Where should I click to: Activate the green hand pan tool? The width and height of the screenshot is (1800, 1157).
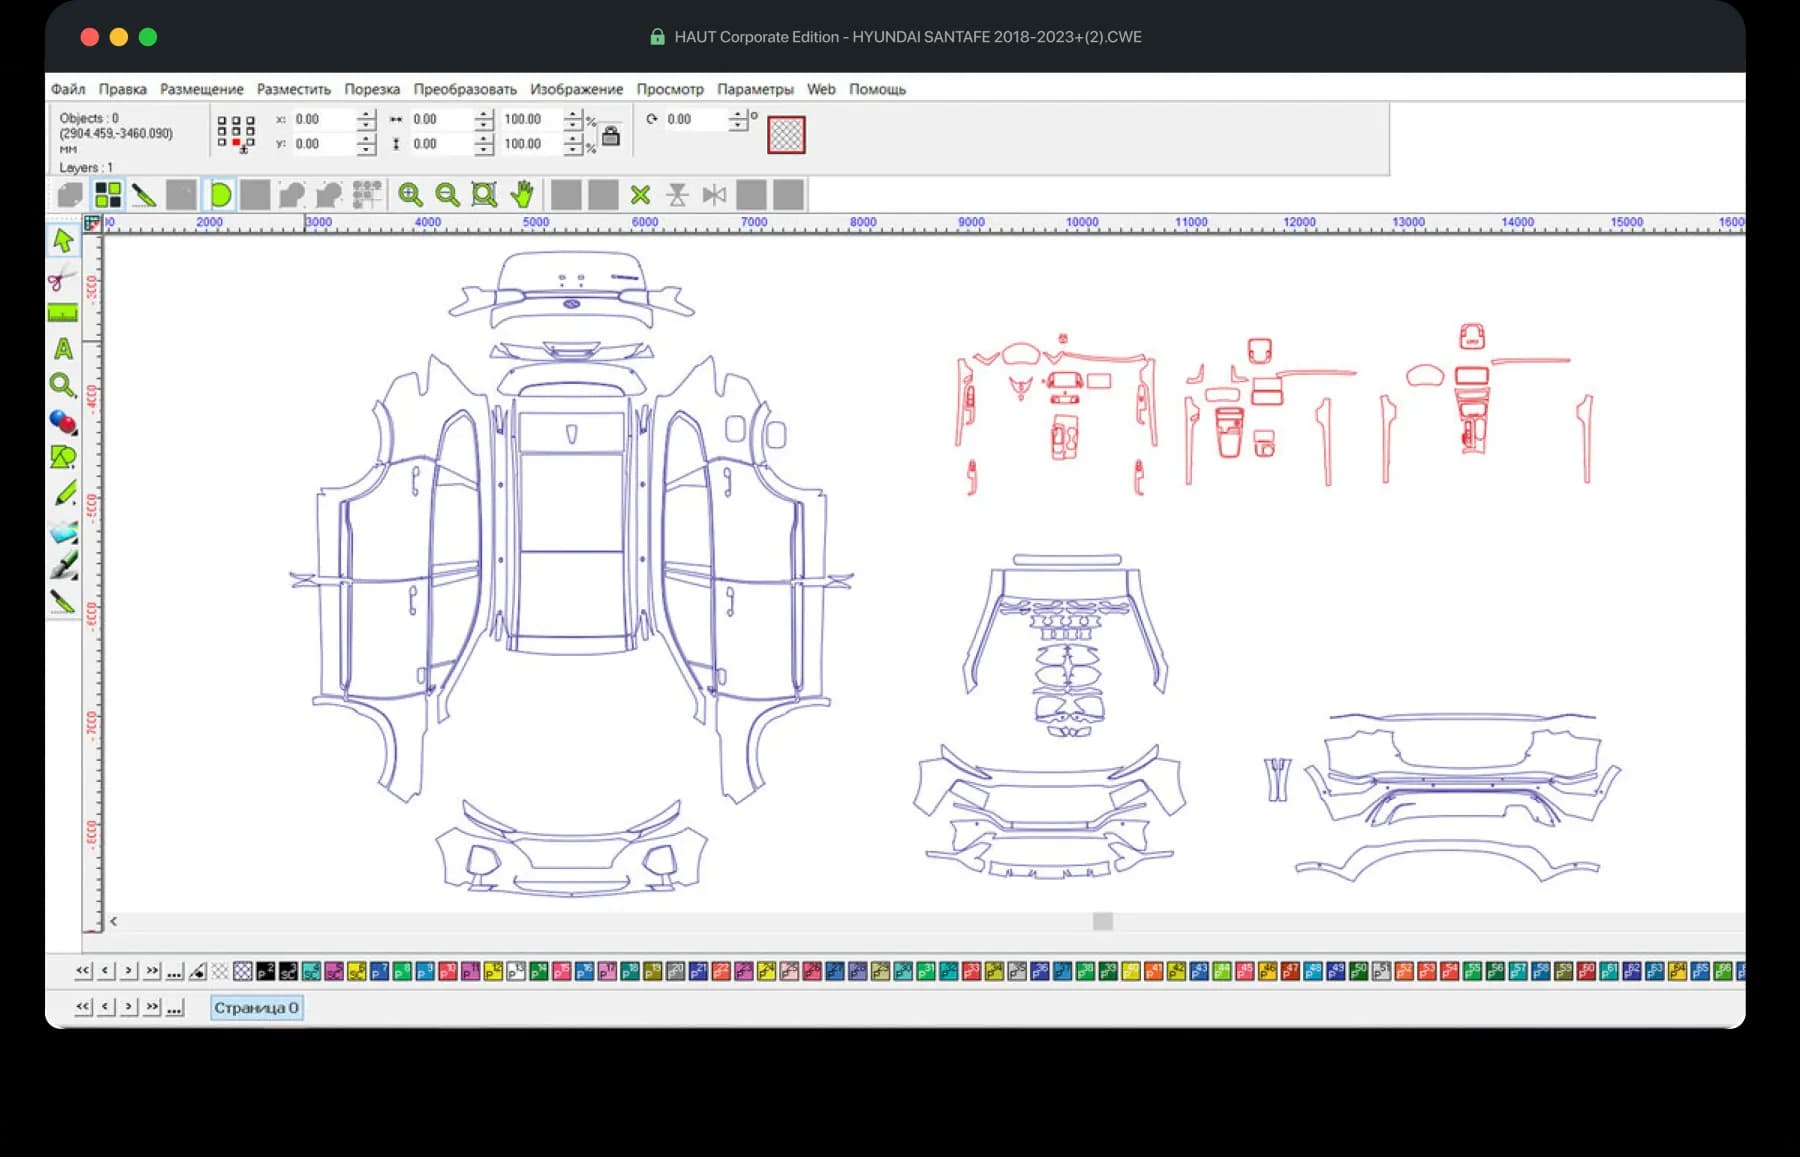click(522, 194)
